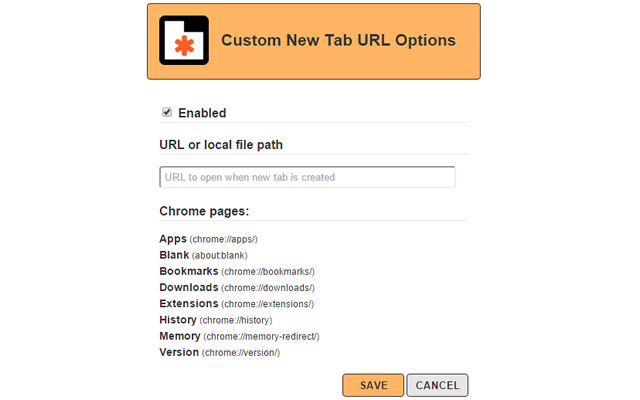The width and height of the screenshot is (640, 400).
Task: Save the new tab options
Action: (x=373, y=385)
